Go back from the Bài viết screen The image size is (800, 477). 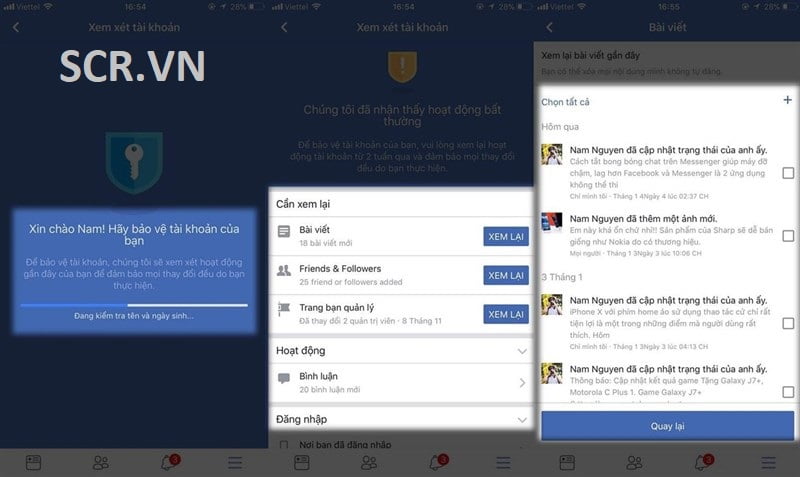coord(549,27)
